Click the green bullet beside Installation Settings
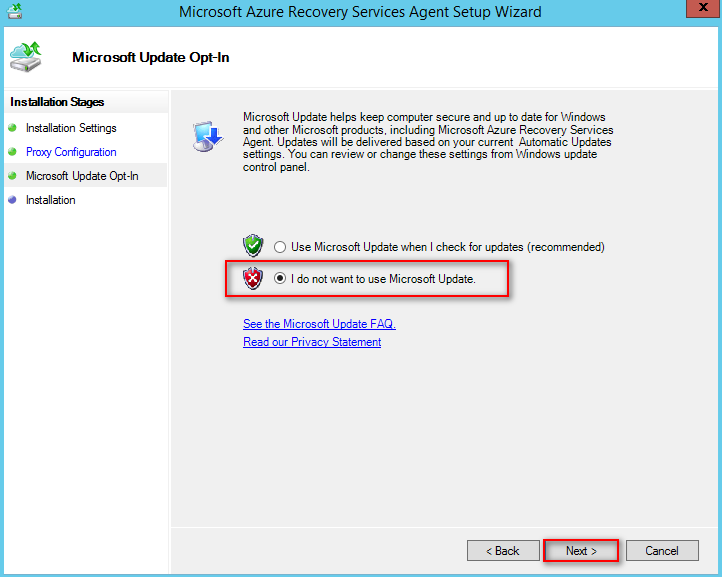722x577 pixels. coord(13,128)
